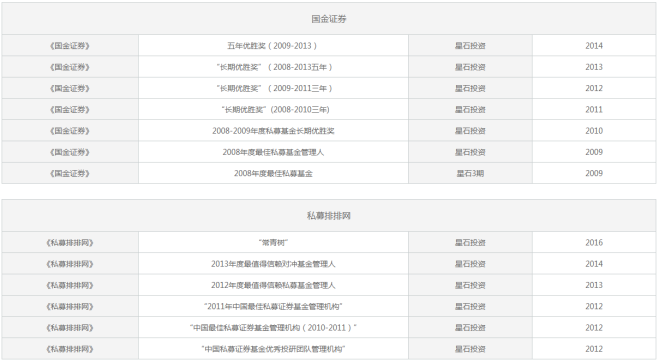Click year 2014 in the 五年优胜奖 row
This screenshot has height=362, width=660.
pos(594,45)
